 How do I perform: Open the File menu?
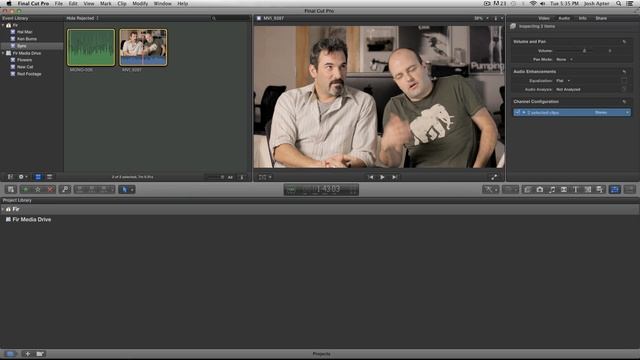click(x=59, y=3)
